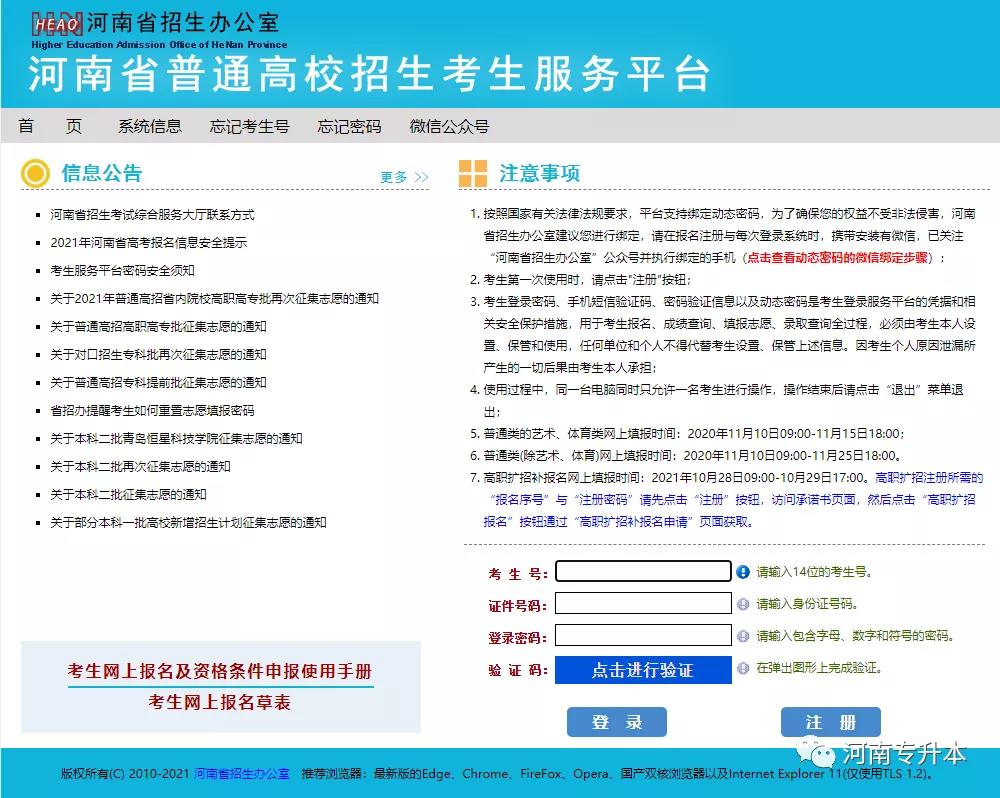Click the blue info icon next to 考生号 field

click(x=743, y=572)
